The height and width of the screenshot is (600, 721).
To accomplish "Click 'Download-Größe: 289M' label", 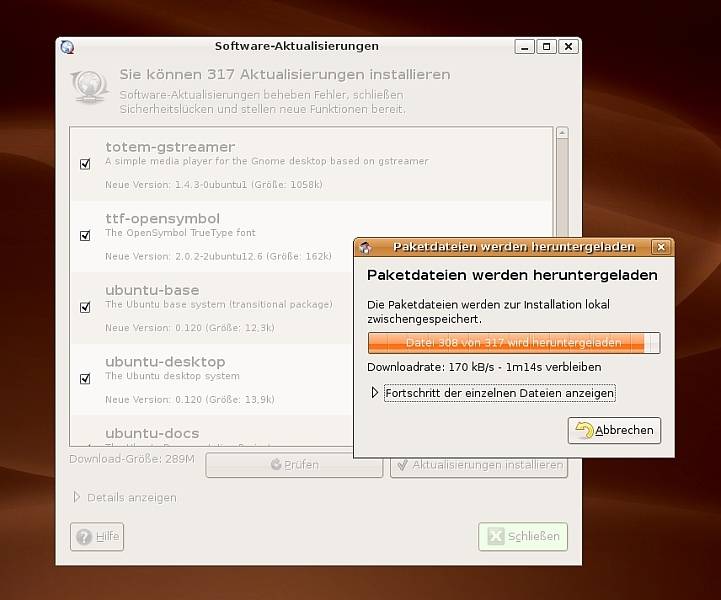I will click(132, 459).
